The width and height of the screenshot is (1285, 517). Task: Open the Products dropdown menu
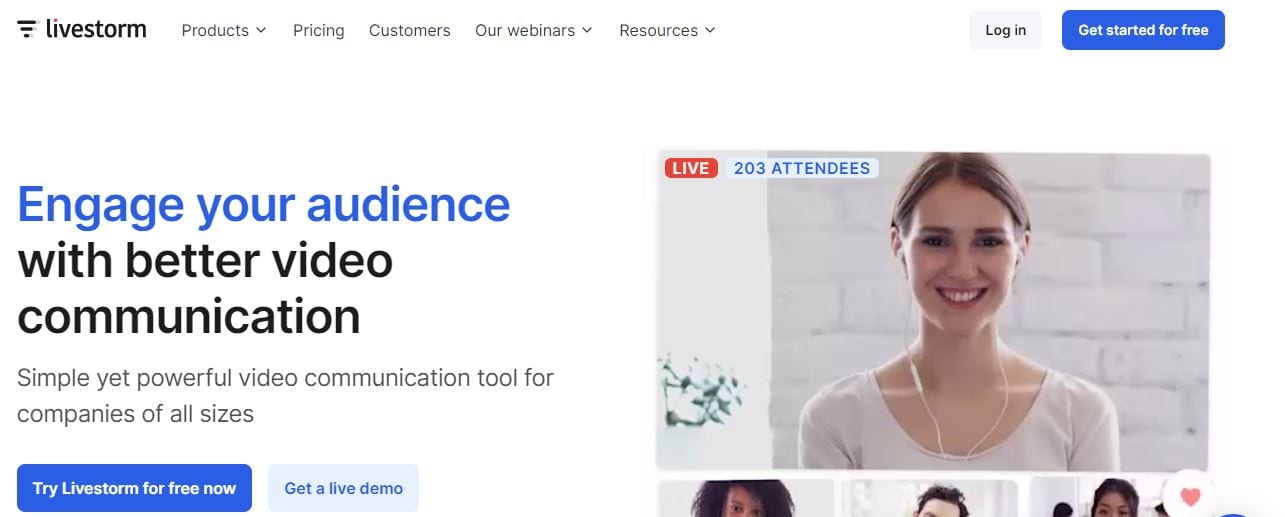coord(224,30)
